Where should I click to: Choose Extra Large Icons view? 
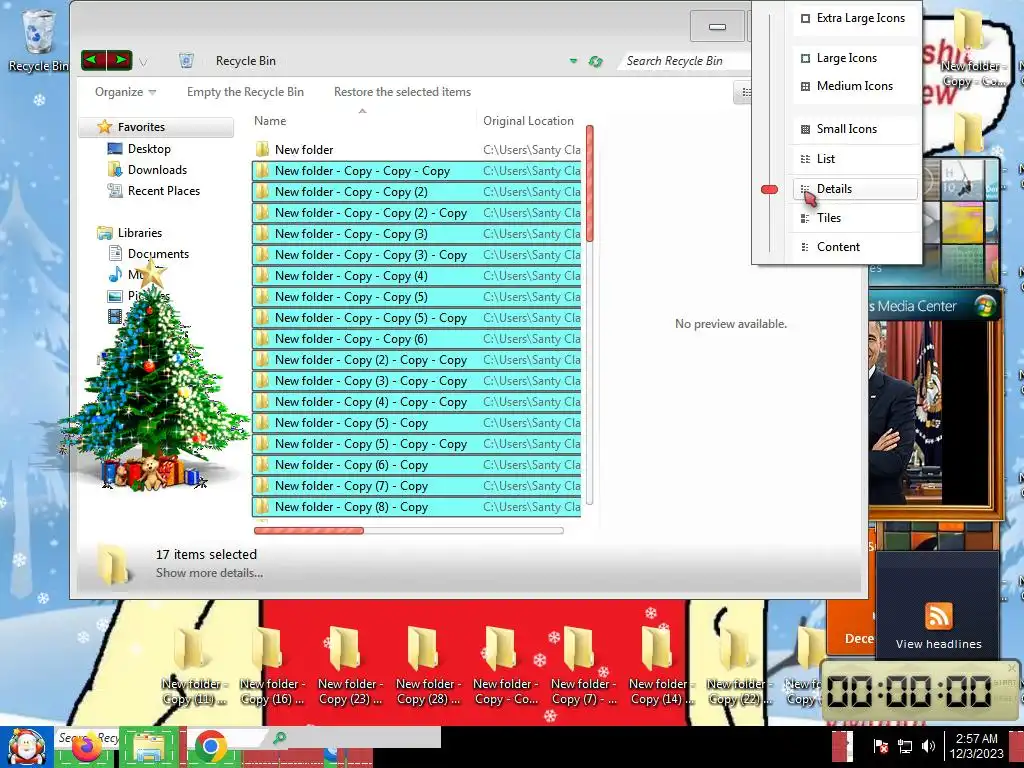854,18
